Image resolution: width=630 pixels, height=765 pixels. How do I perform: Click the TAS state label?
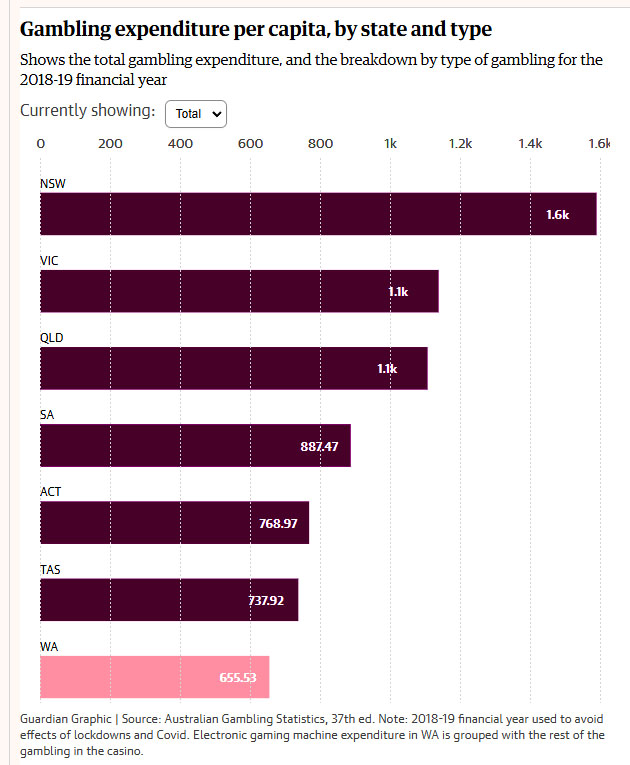click(50, 569)
